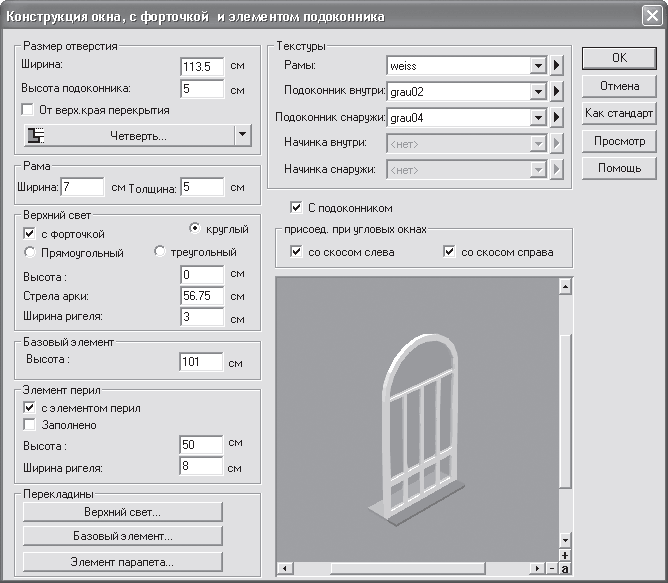668x583 pixels.
Task: Click the preview horizontal scrollbar thumb
Action: click(x=408, y=568)
